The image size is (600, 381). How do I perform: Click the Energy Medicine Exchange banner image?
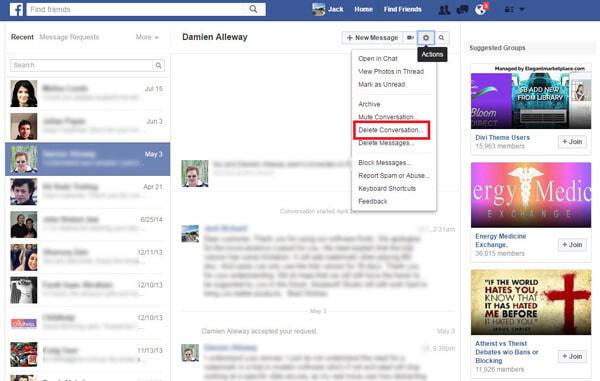(531, 195)
